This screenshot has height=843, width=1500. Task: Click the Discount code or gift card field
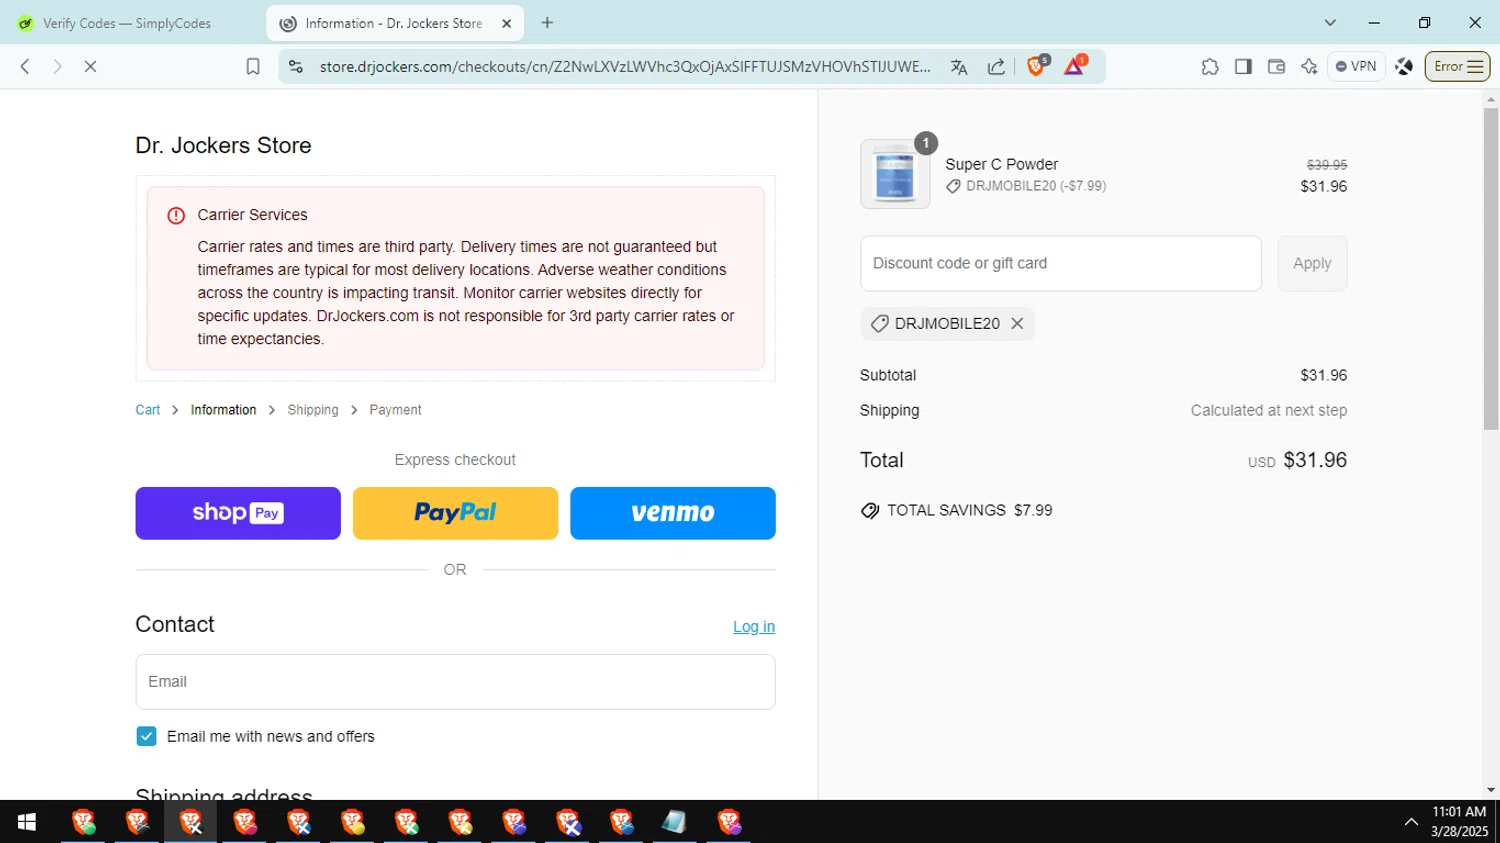coord(1061,263)
